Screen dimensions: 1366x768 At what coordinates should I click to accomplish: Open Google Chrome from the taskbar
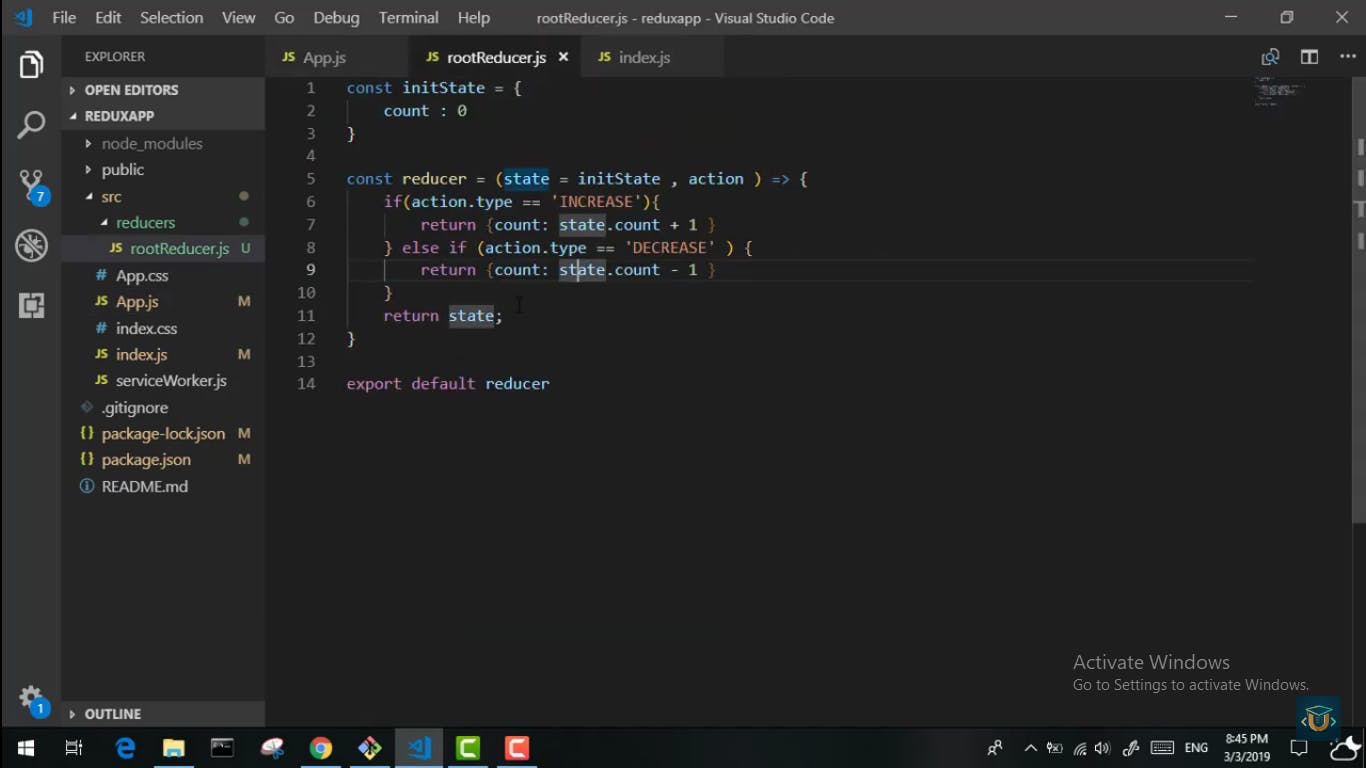(320, 748)
